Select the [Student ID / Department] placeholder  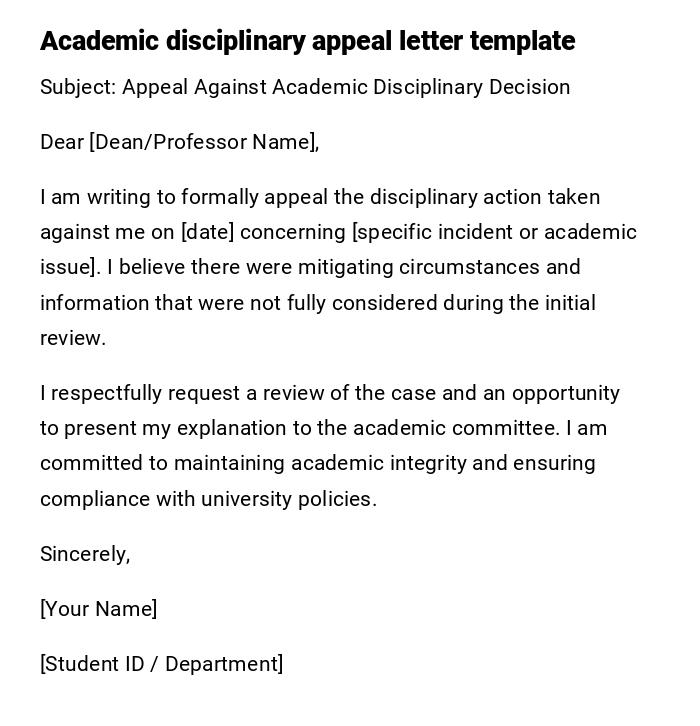pyautogui.click(x=161, y=664)
